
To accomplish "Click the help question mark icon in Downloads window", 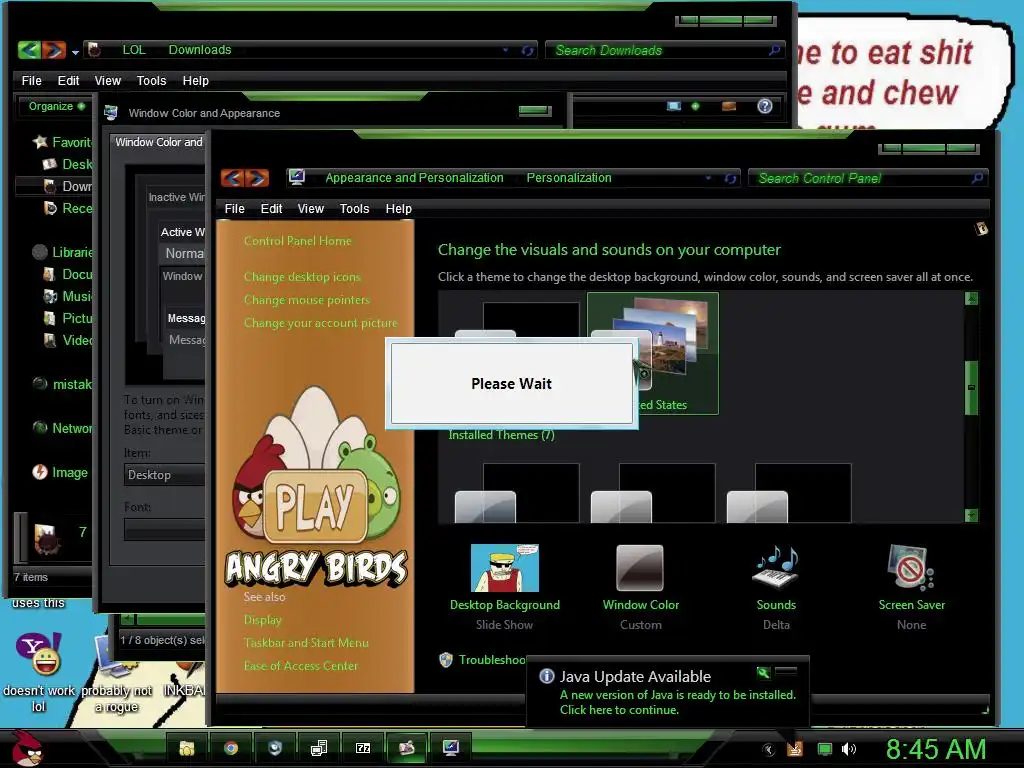I will 765,106.
